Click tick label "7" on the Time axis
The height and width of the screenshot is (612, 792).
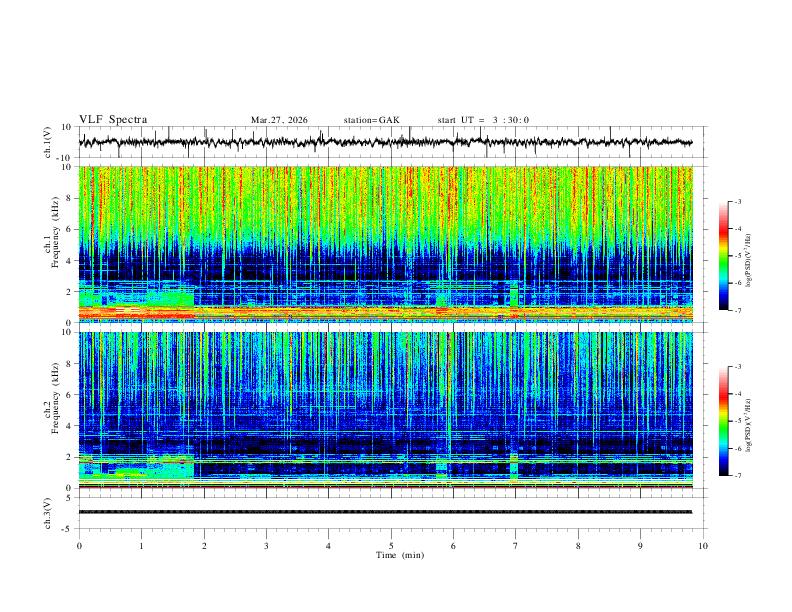click(516, 546)
